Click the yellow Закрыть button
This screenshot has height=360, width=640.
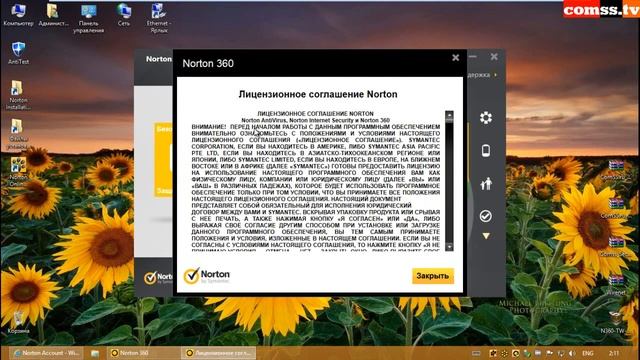(x=433, y=276)
